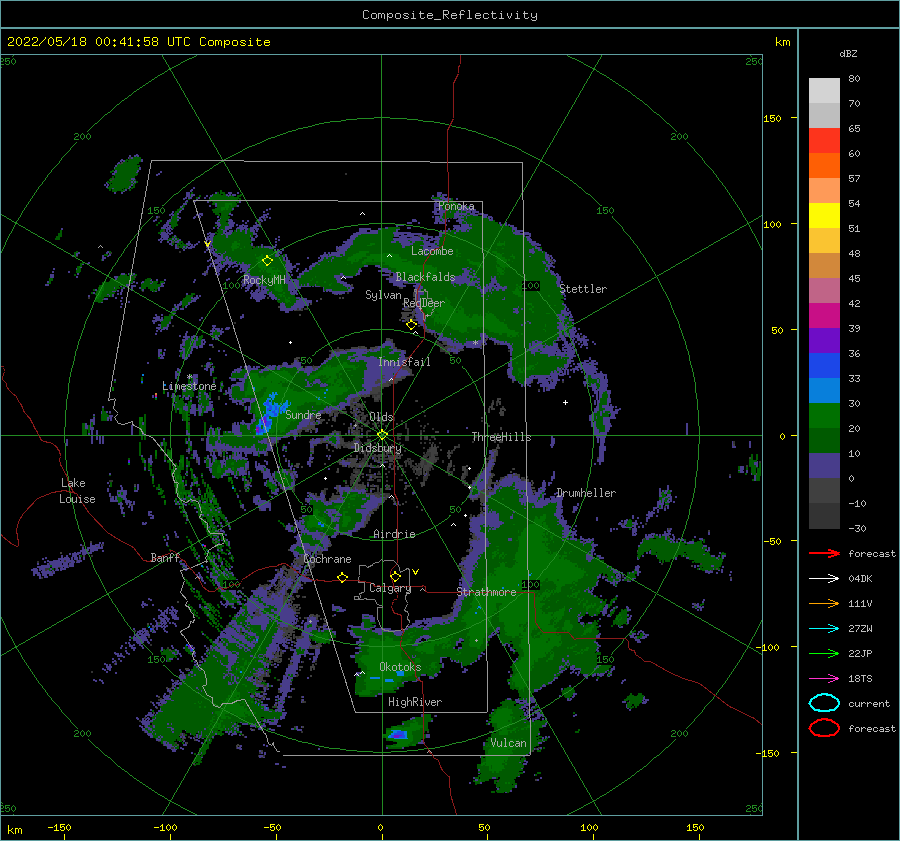The height and width of the screenshot is (841, 900).
Task: Click the Cochrane label
Action: click(327, 559)
